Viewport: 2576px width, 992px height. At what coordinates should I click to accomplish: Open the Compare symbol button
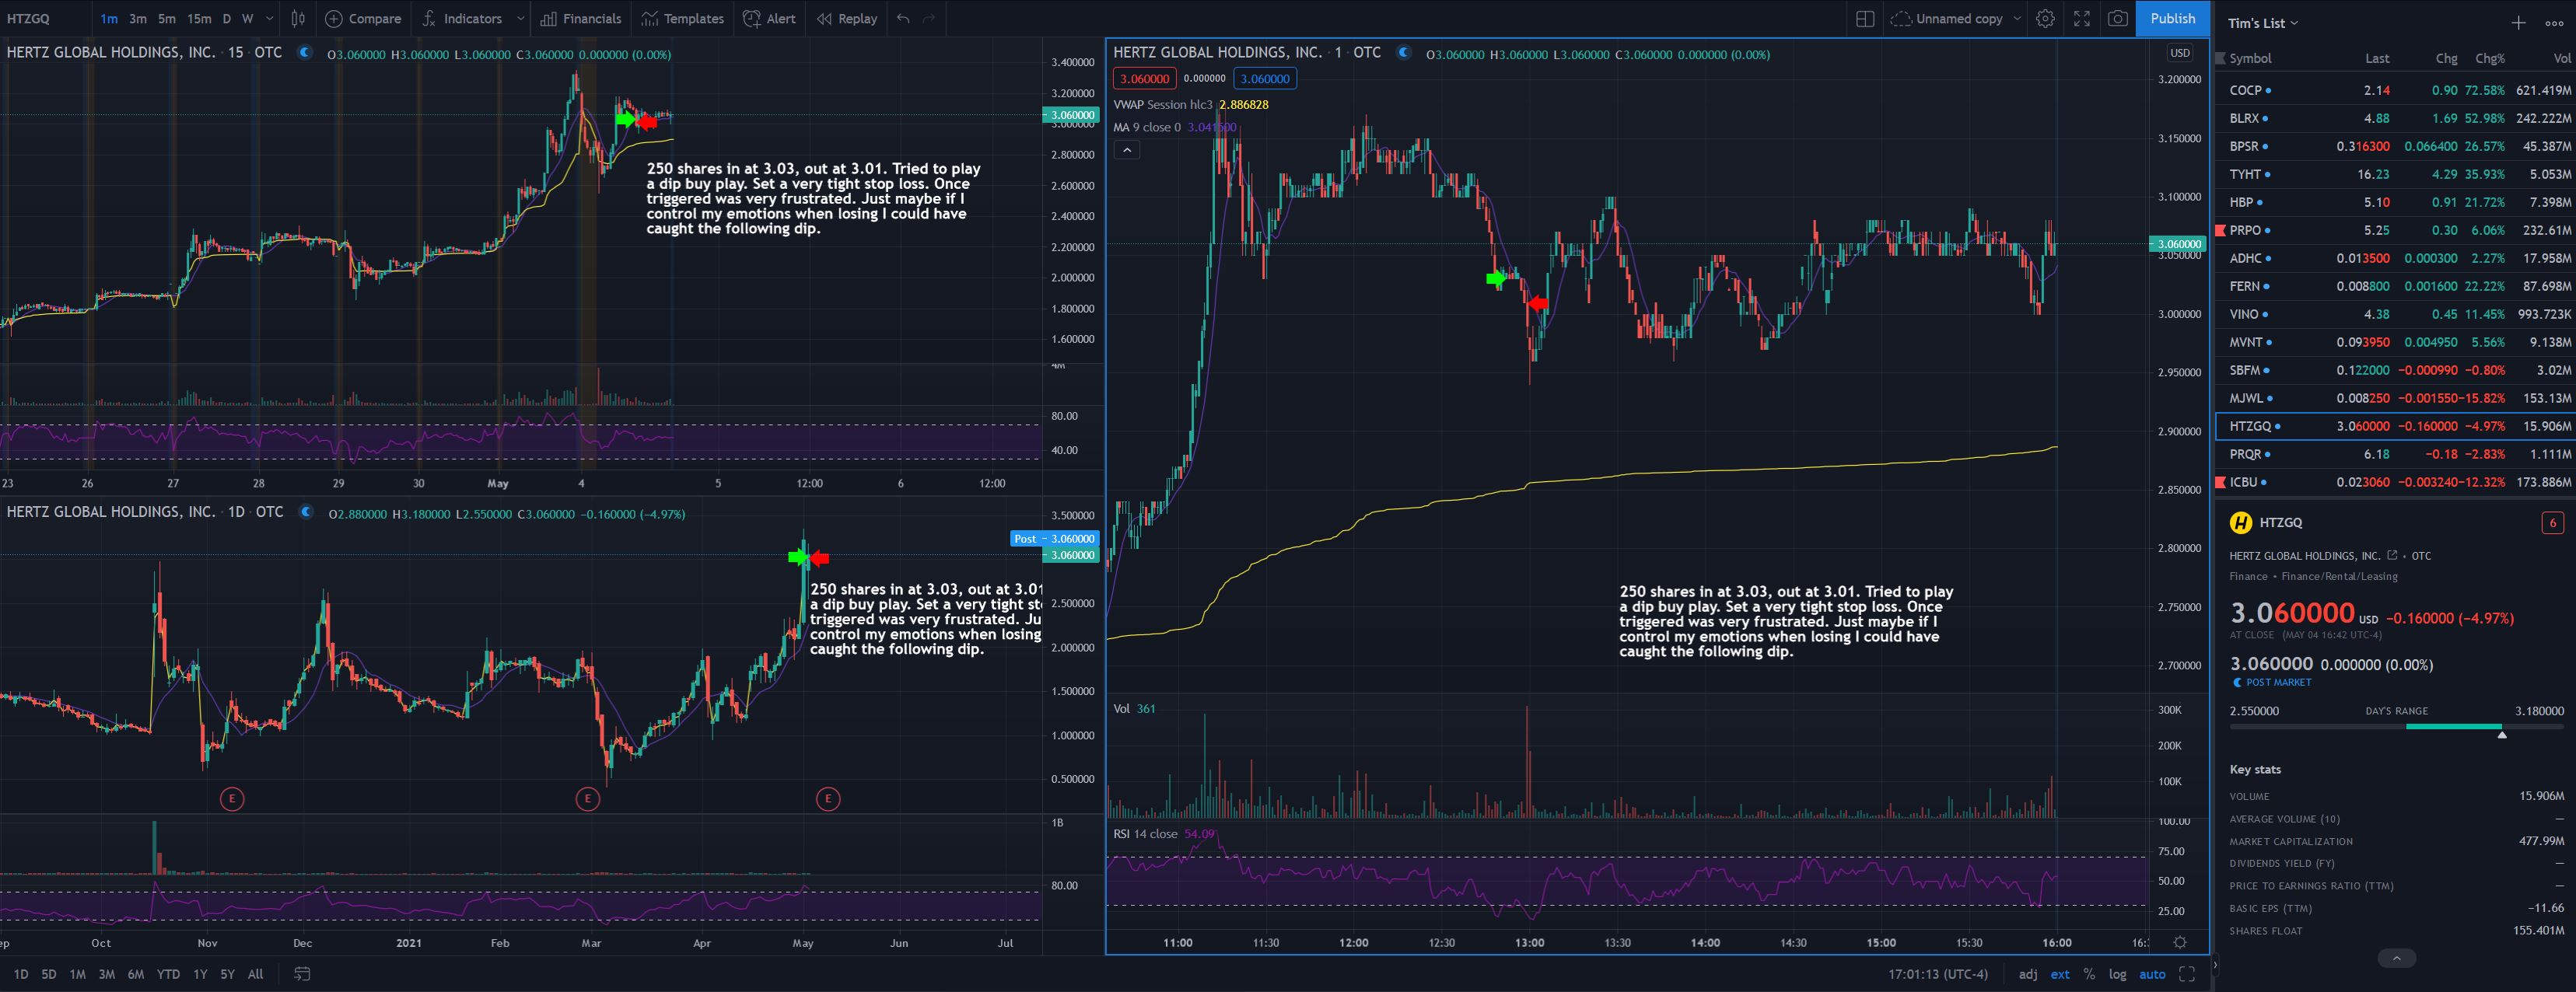tap(363, 18)
